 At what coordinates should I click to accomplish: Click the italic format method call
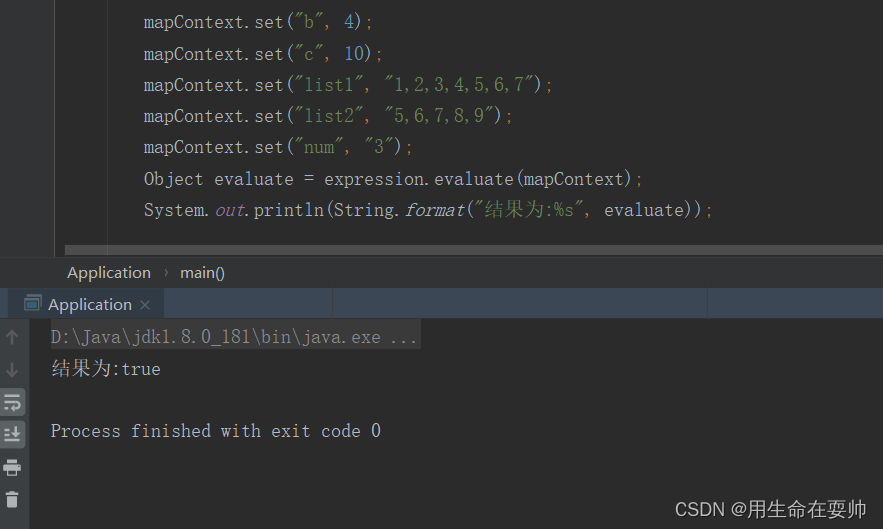point(435,210)
